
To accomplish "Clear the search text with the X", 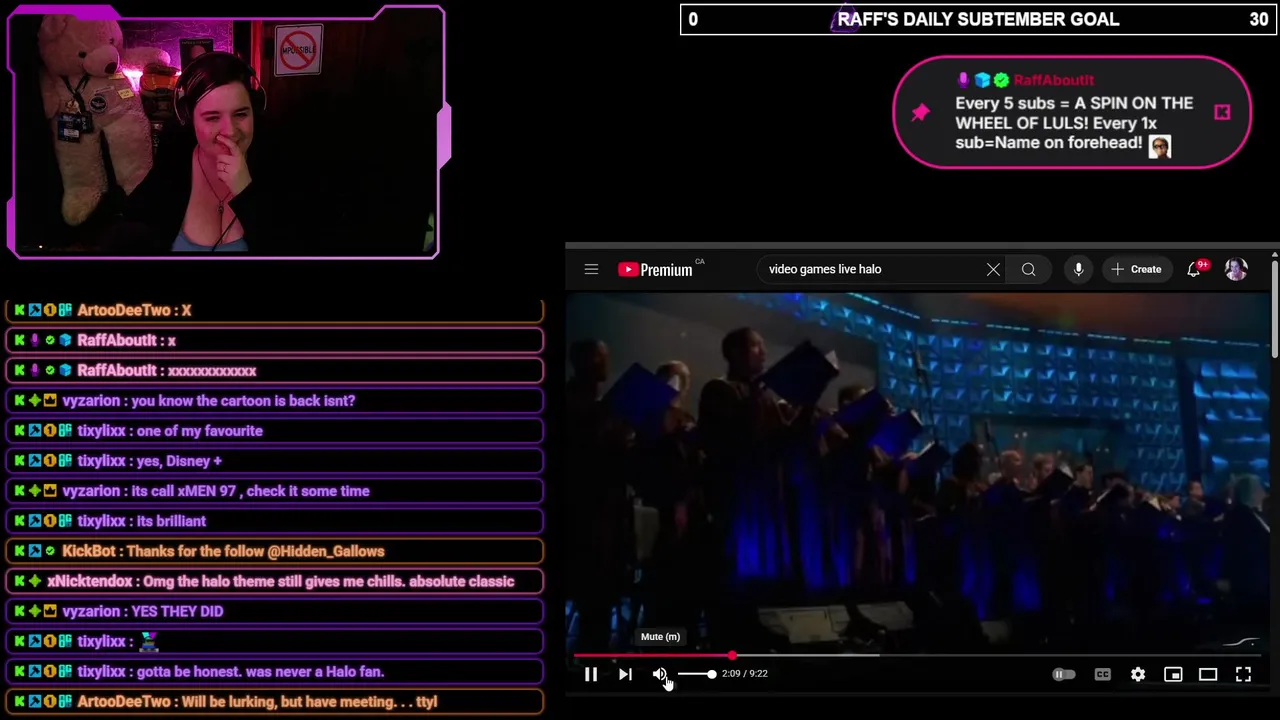I will click(x=993, y=269).
